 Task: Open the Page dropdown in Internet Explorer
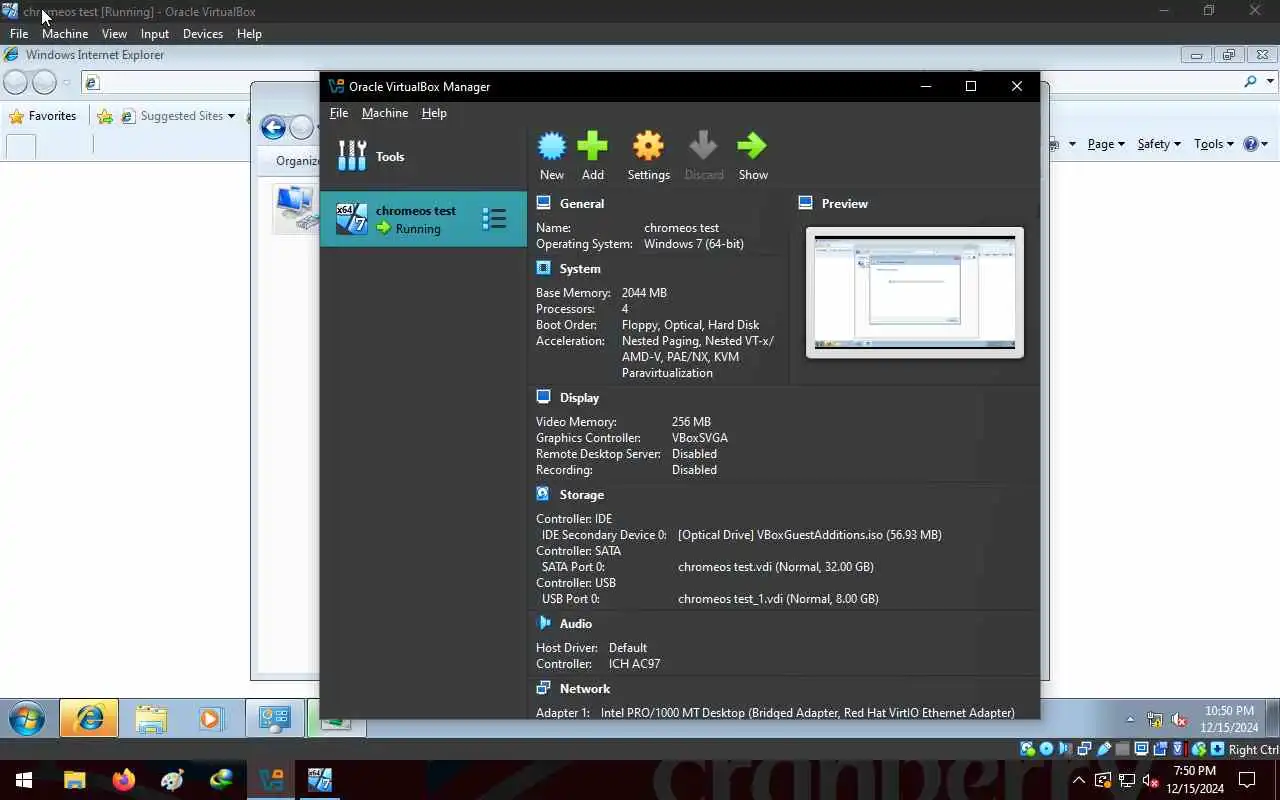[x=1106, y=144]
